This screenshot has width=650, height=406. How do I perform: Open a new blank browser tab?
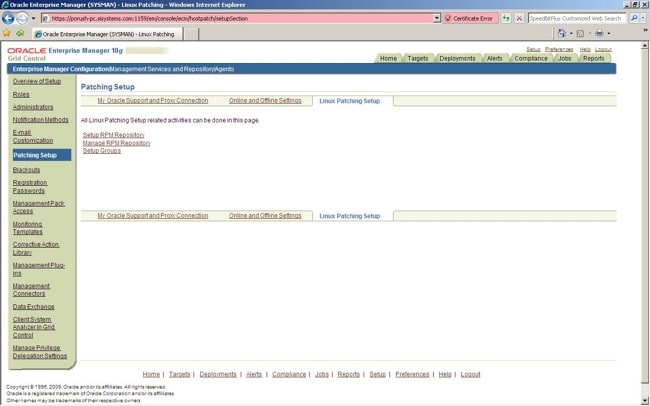[191, 34]
